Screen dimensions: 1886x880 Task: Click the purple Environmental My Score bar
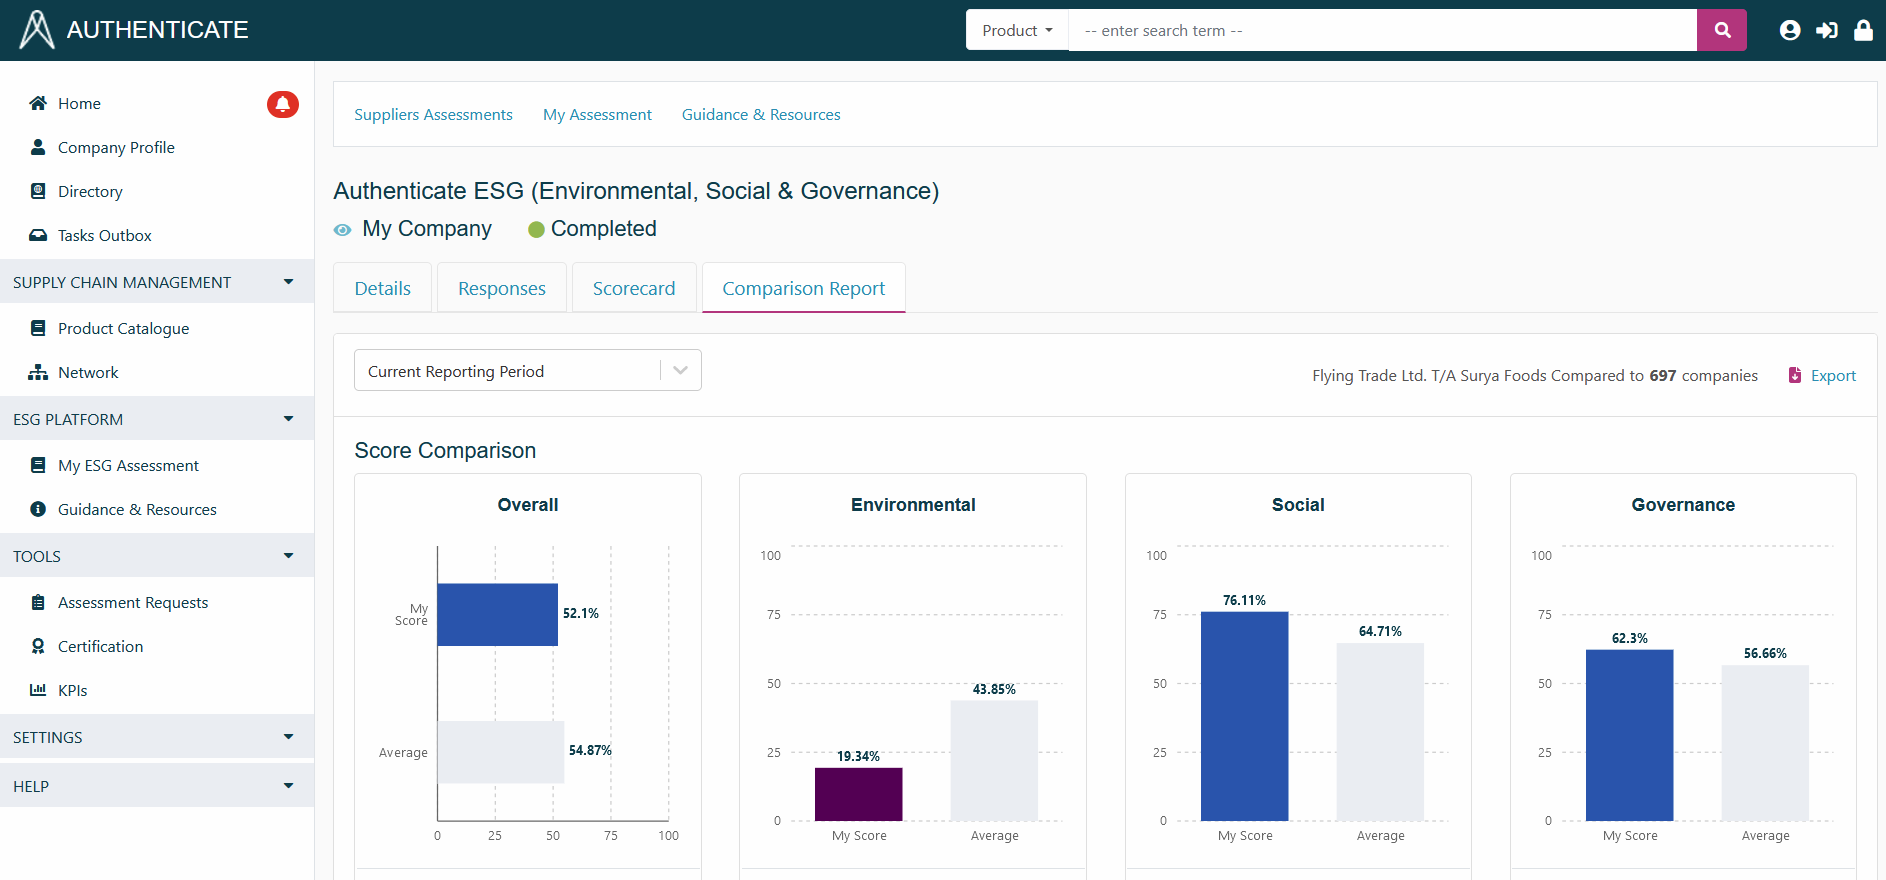pos(858,794)
